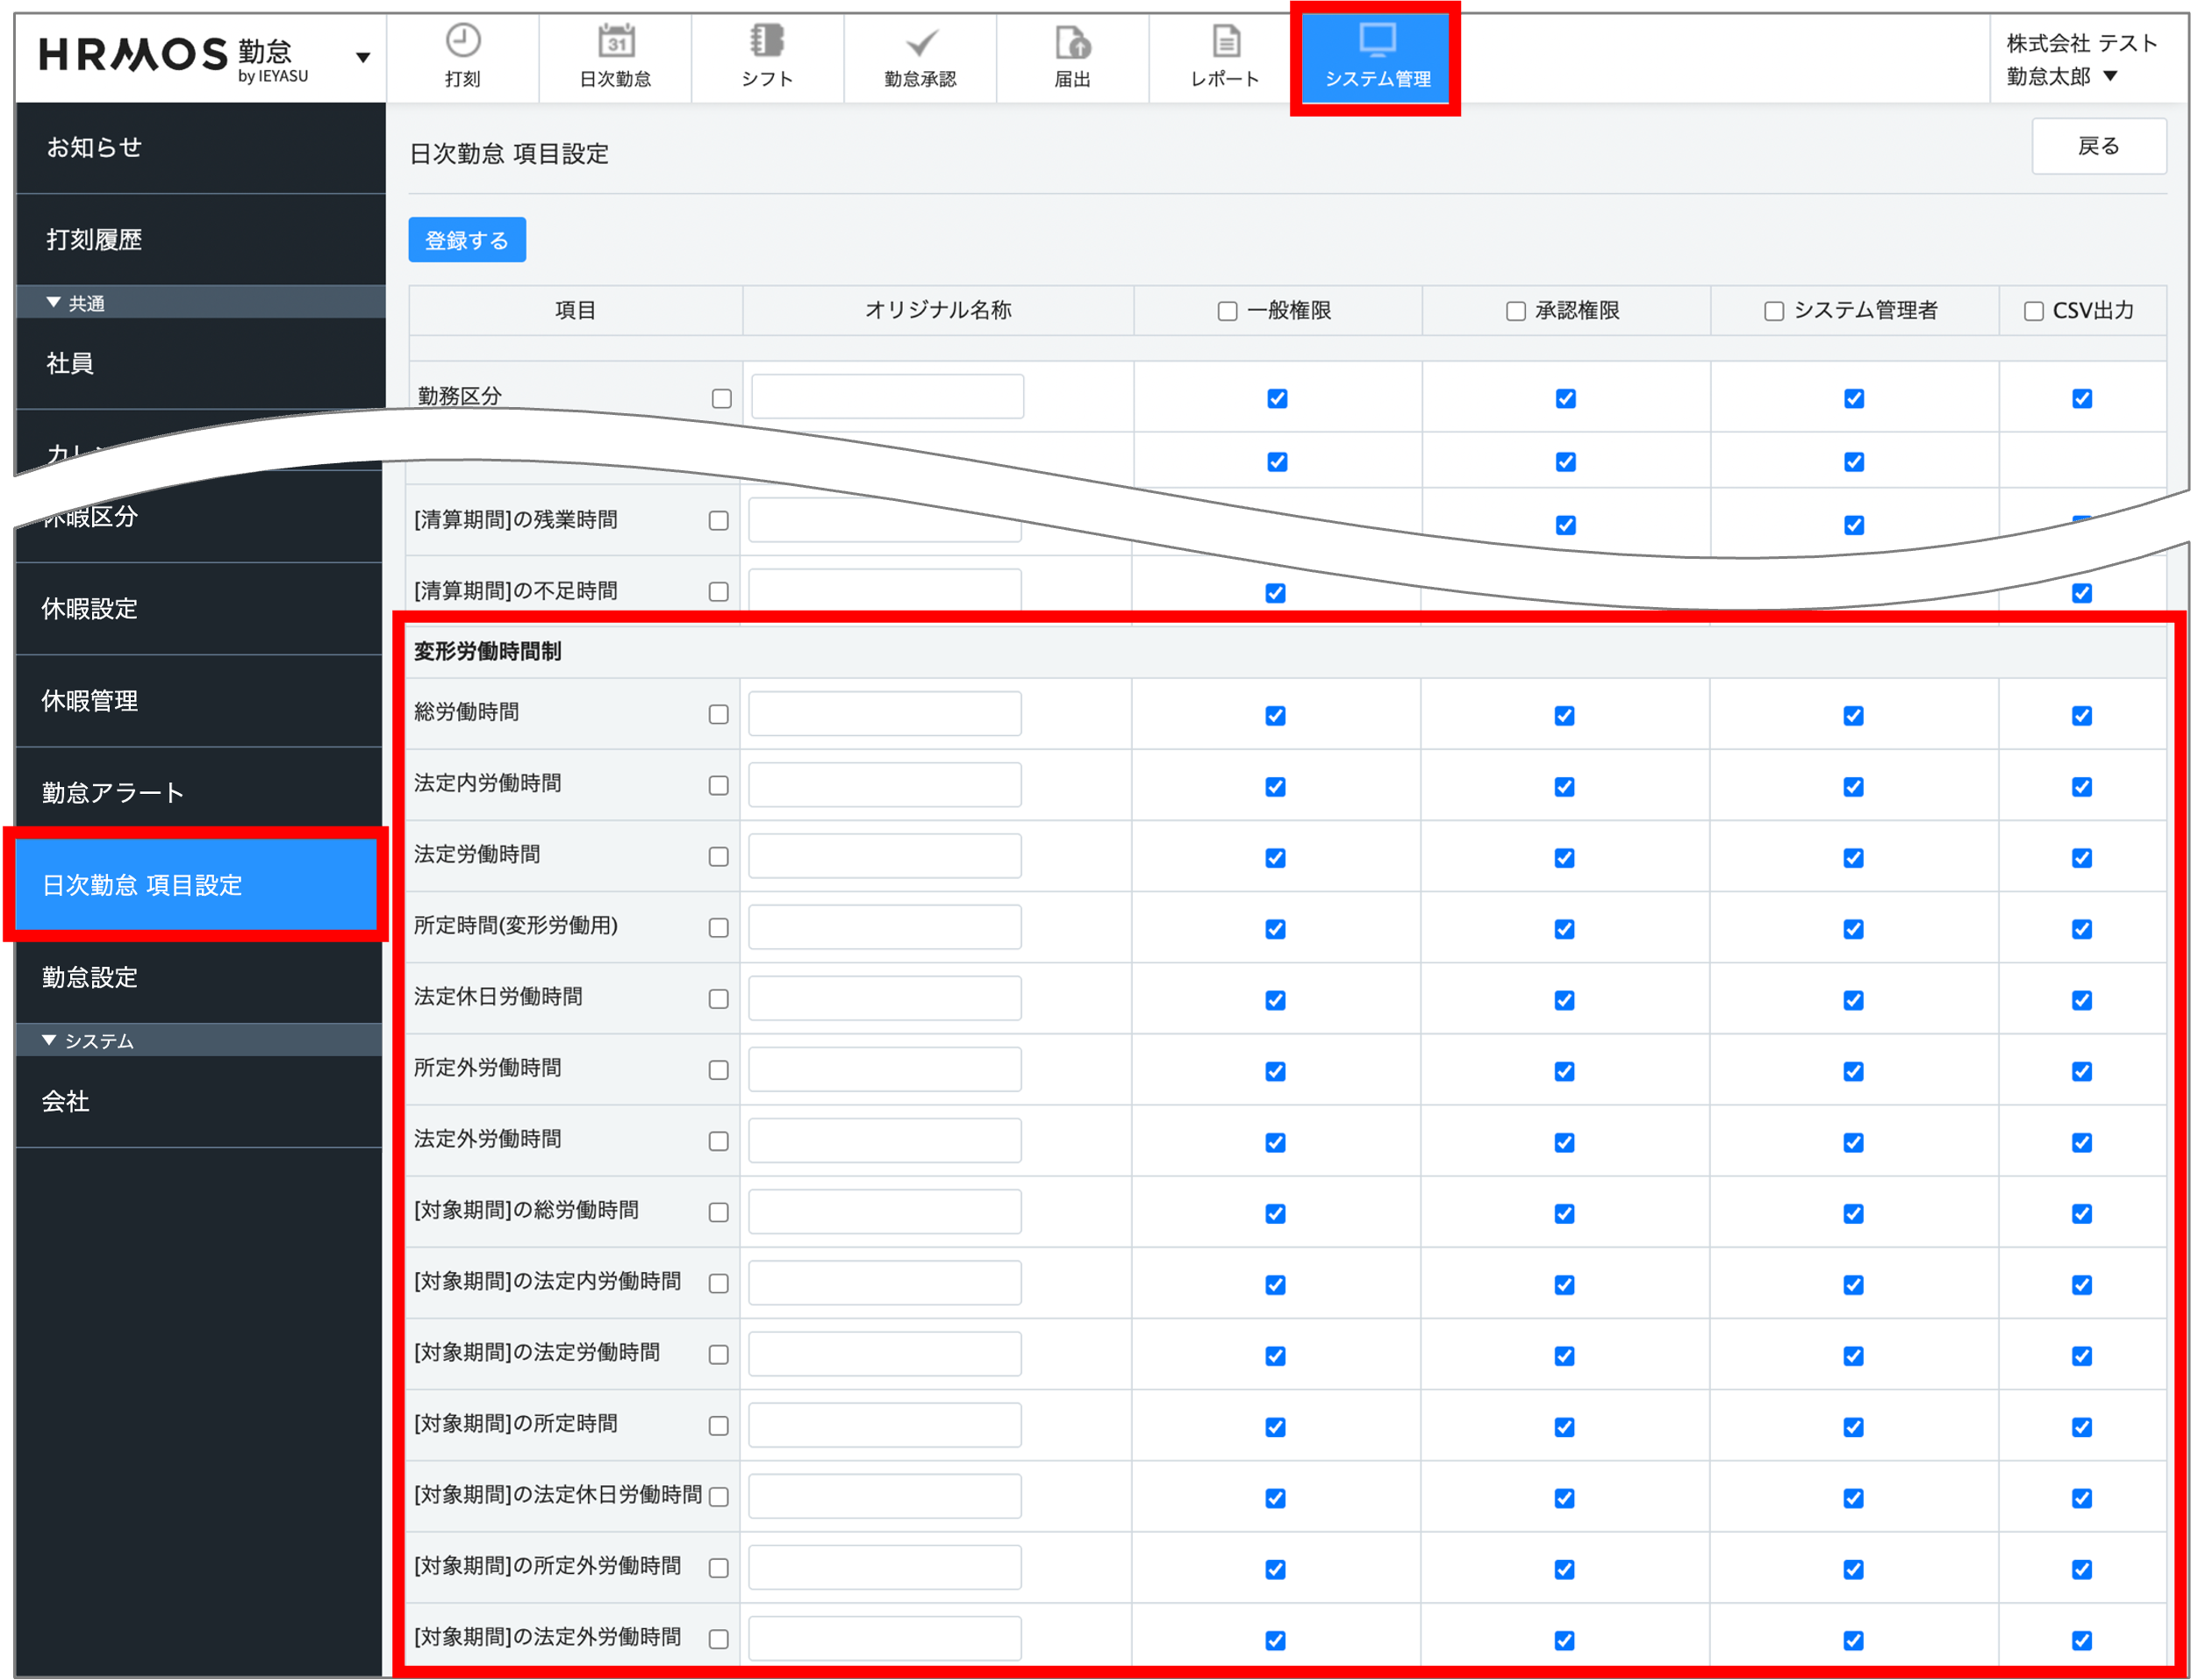Select 勤怠アラート in the sidebar
This screenshot has width=2191, height=1680.
(113, 793)
